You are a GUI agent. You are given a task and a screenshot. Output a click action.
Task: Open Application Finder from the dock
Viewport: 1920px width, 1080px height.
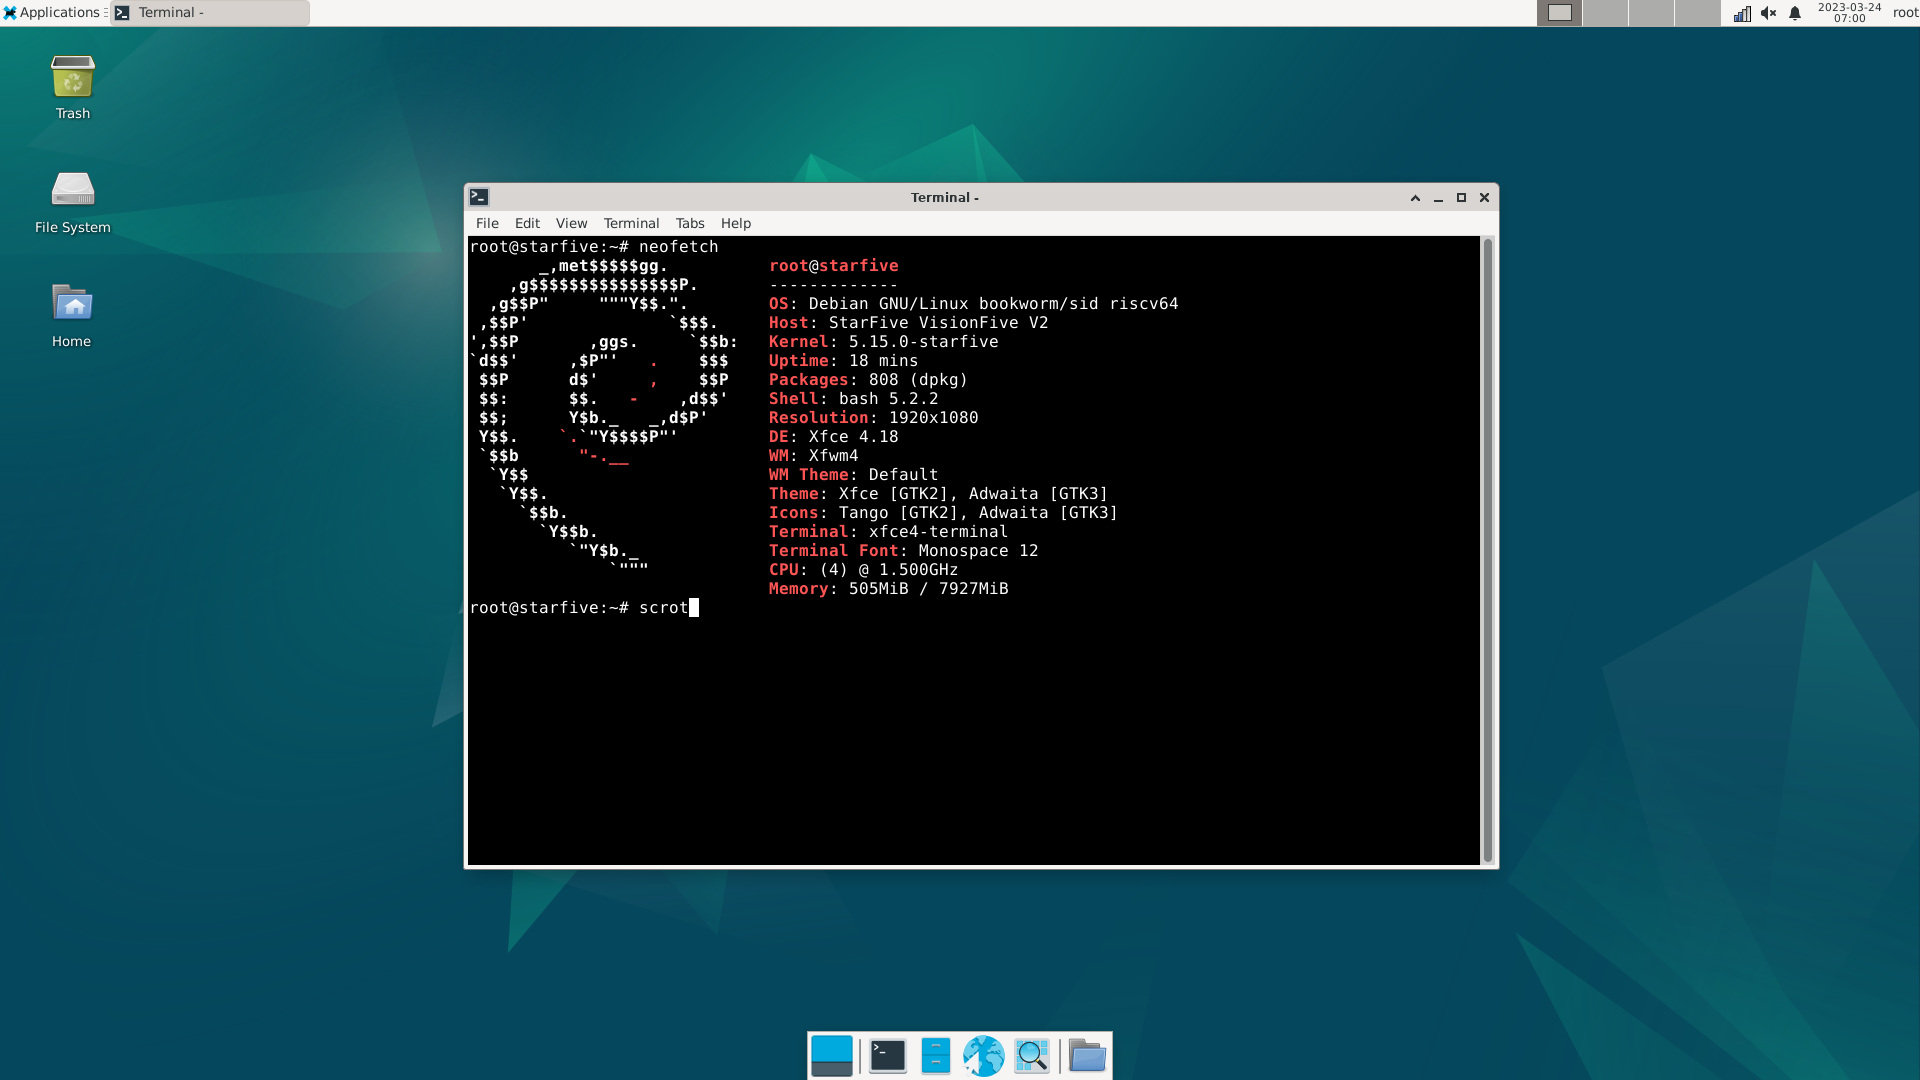[1031, 1056]
